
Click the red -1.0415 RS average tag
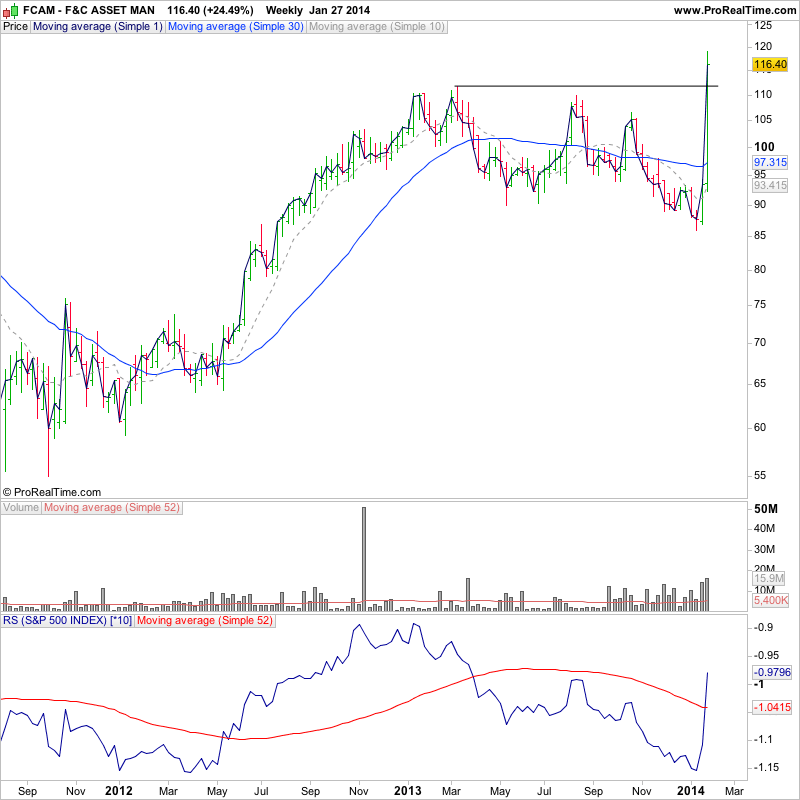(772, 708)
